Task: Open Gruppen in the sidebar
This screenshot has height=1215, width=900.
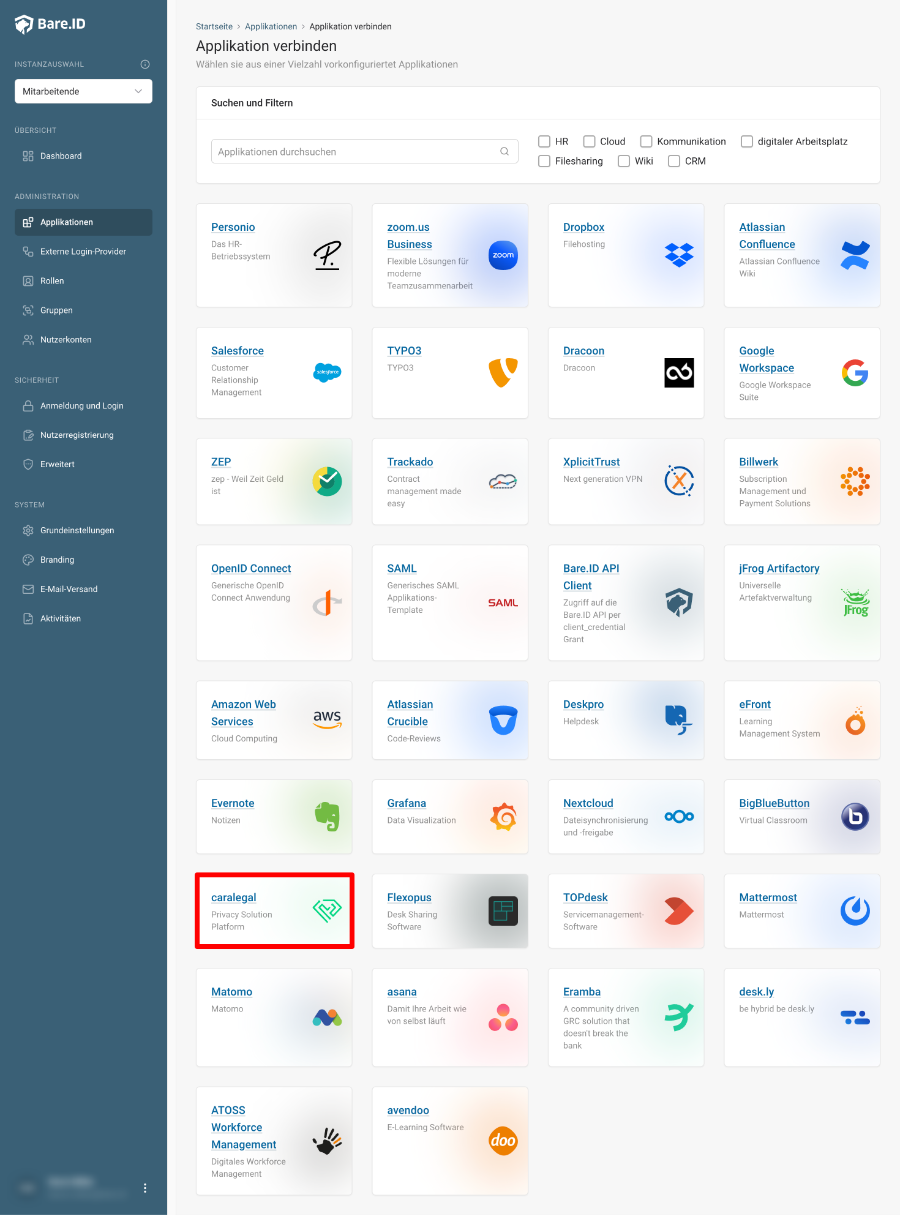Action: 83,310
